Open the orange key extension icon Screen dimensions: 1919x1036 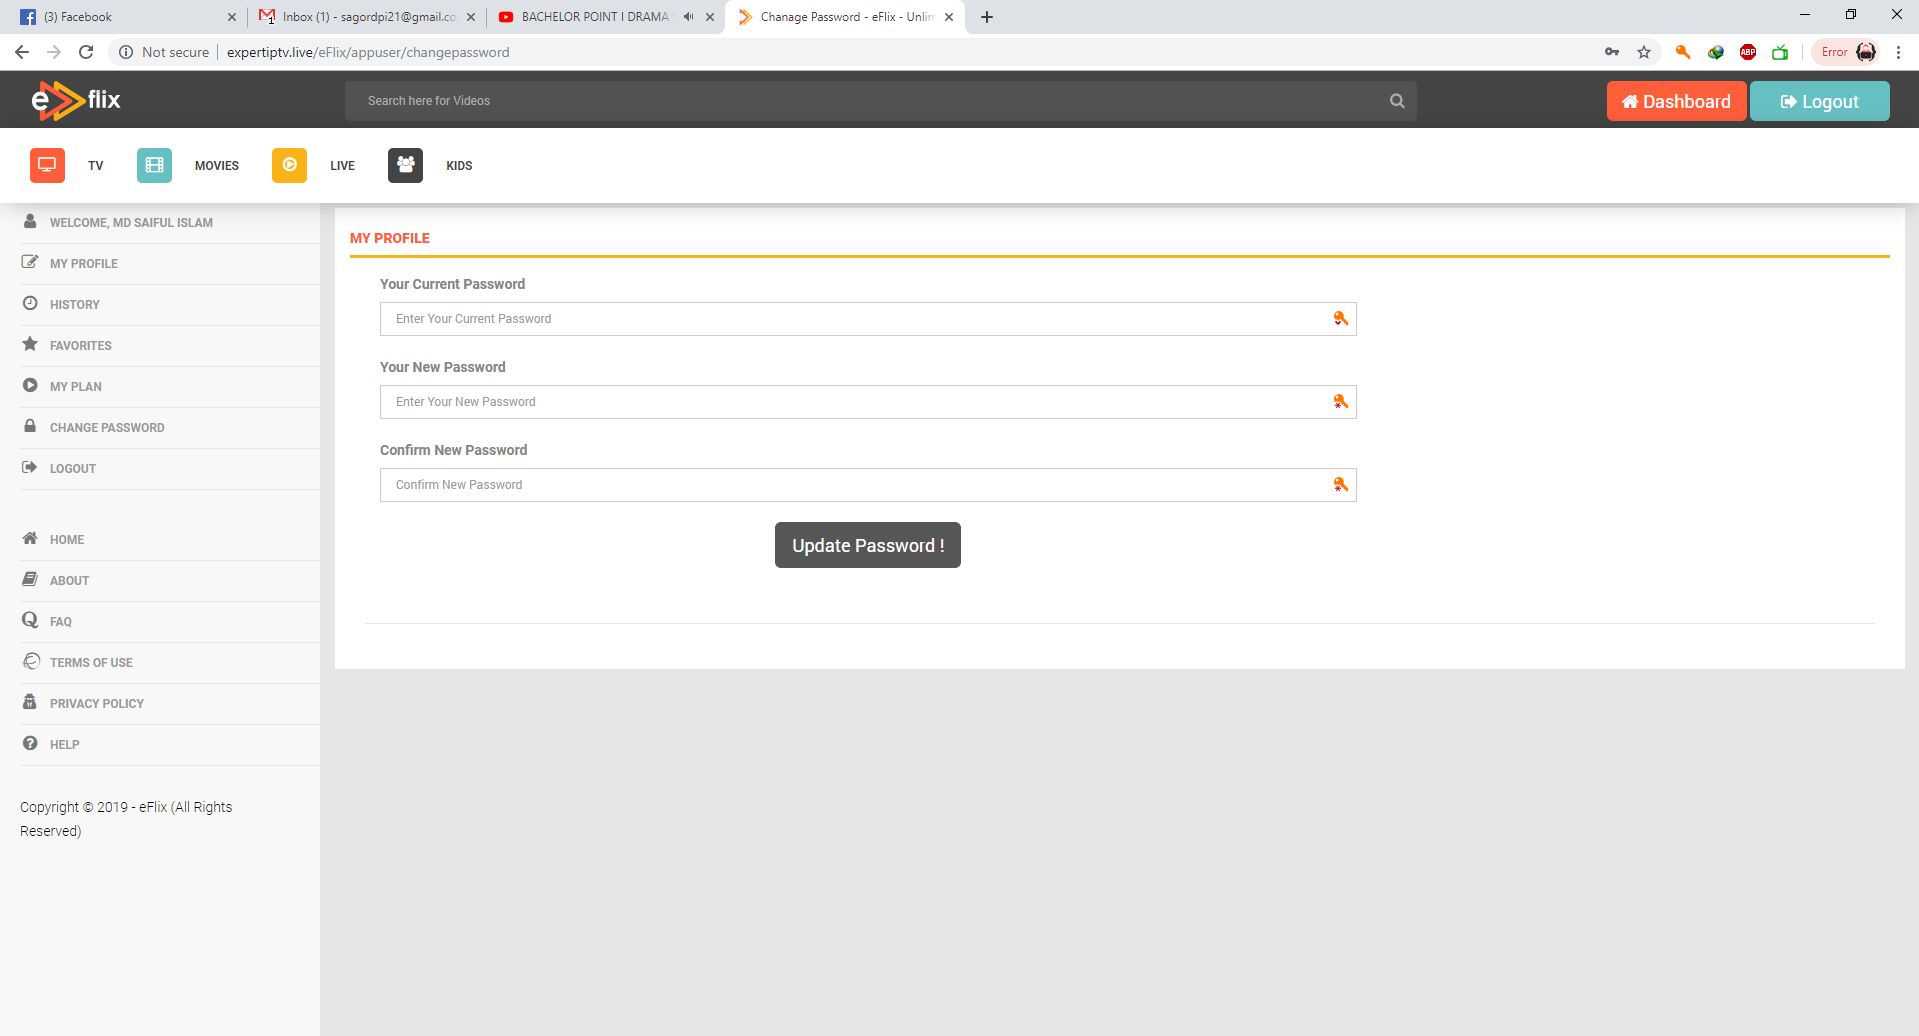coord(1683,52)
